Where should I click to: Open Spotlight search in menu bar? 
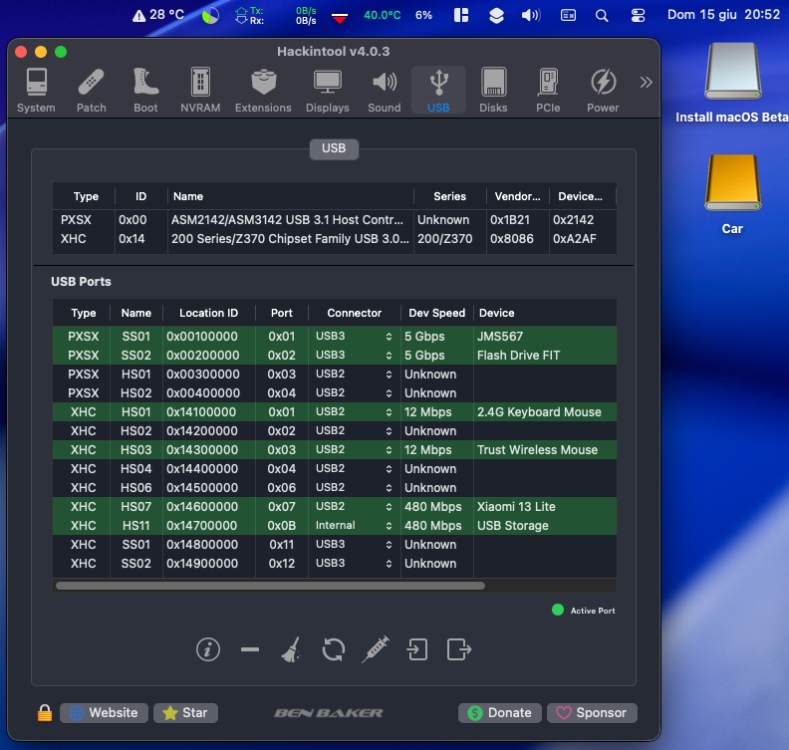point(602,15)
